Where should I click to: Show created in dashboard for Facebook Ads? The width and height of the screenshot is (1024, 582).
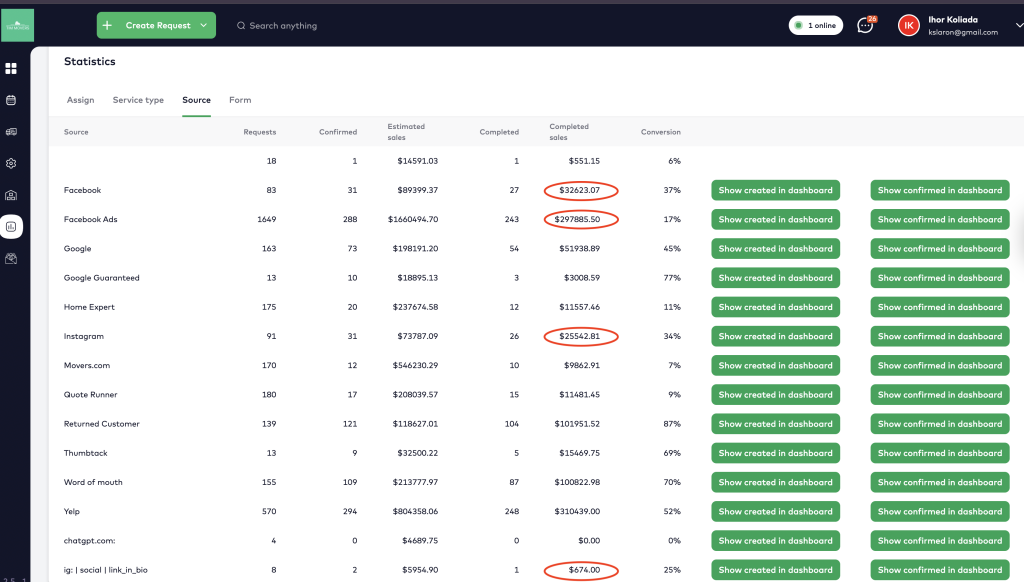click(775, 219)
